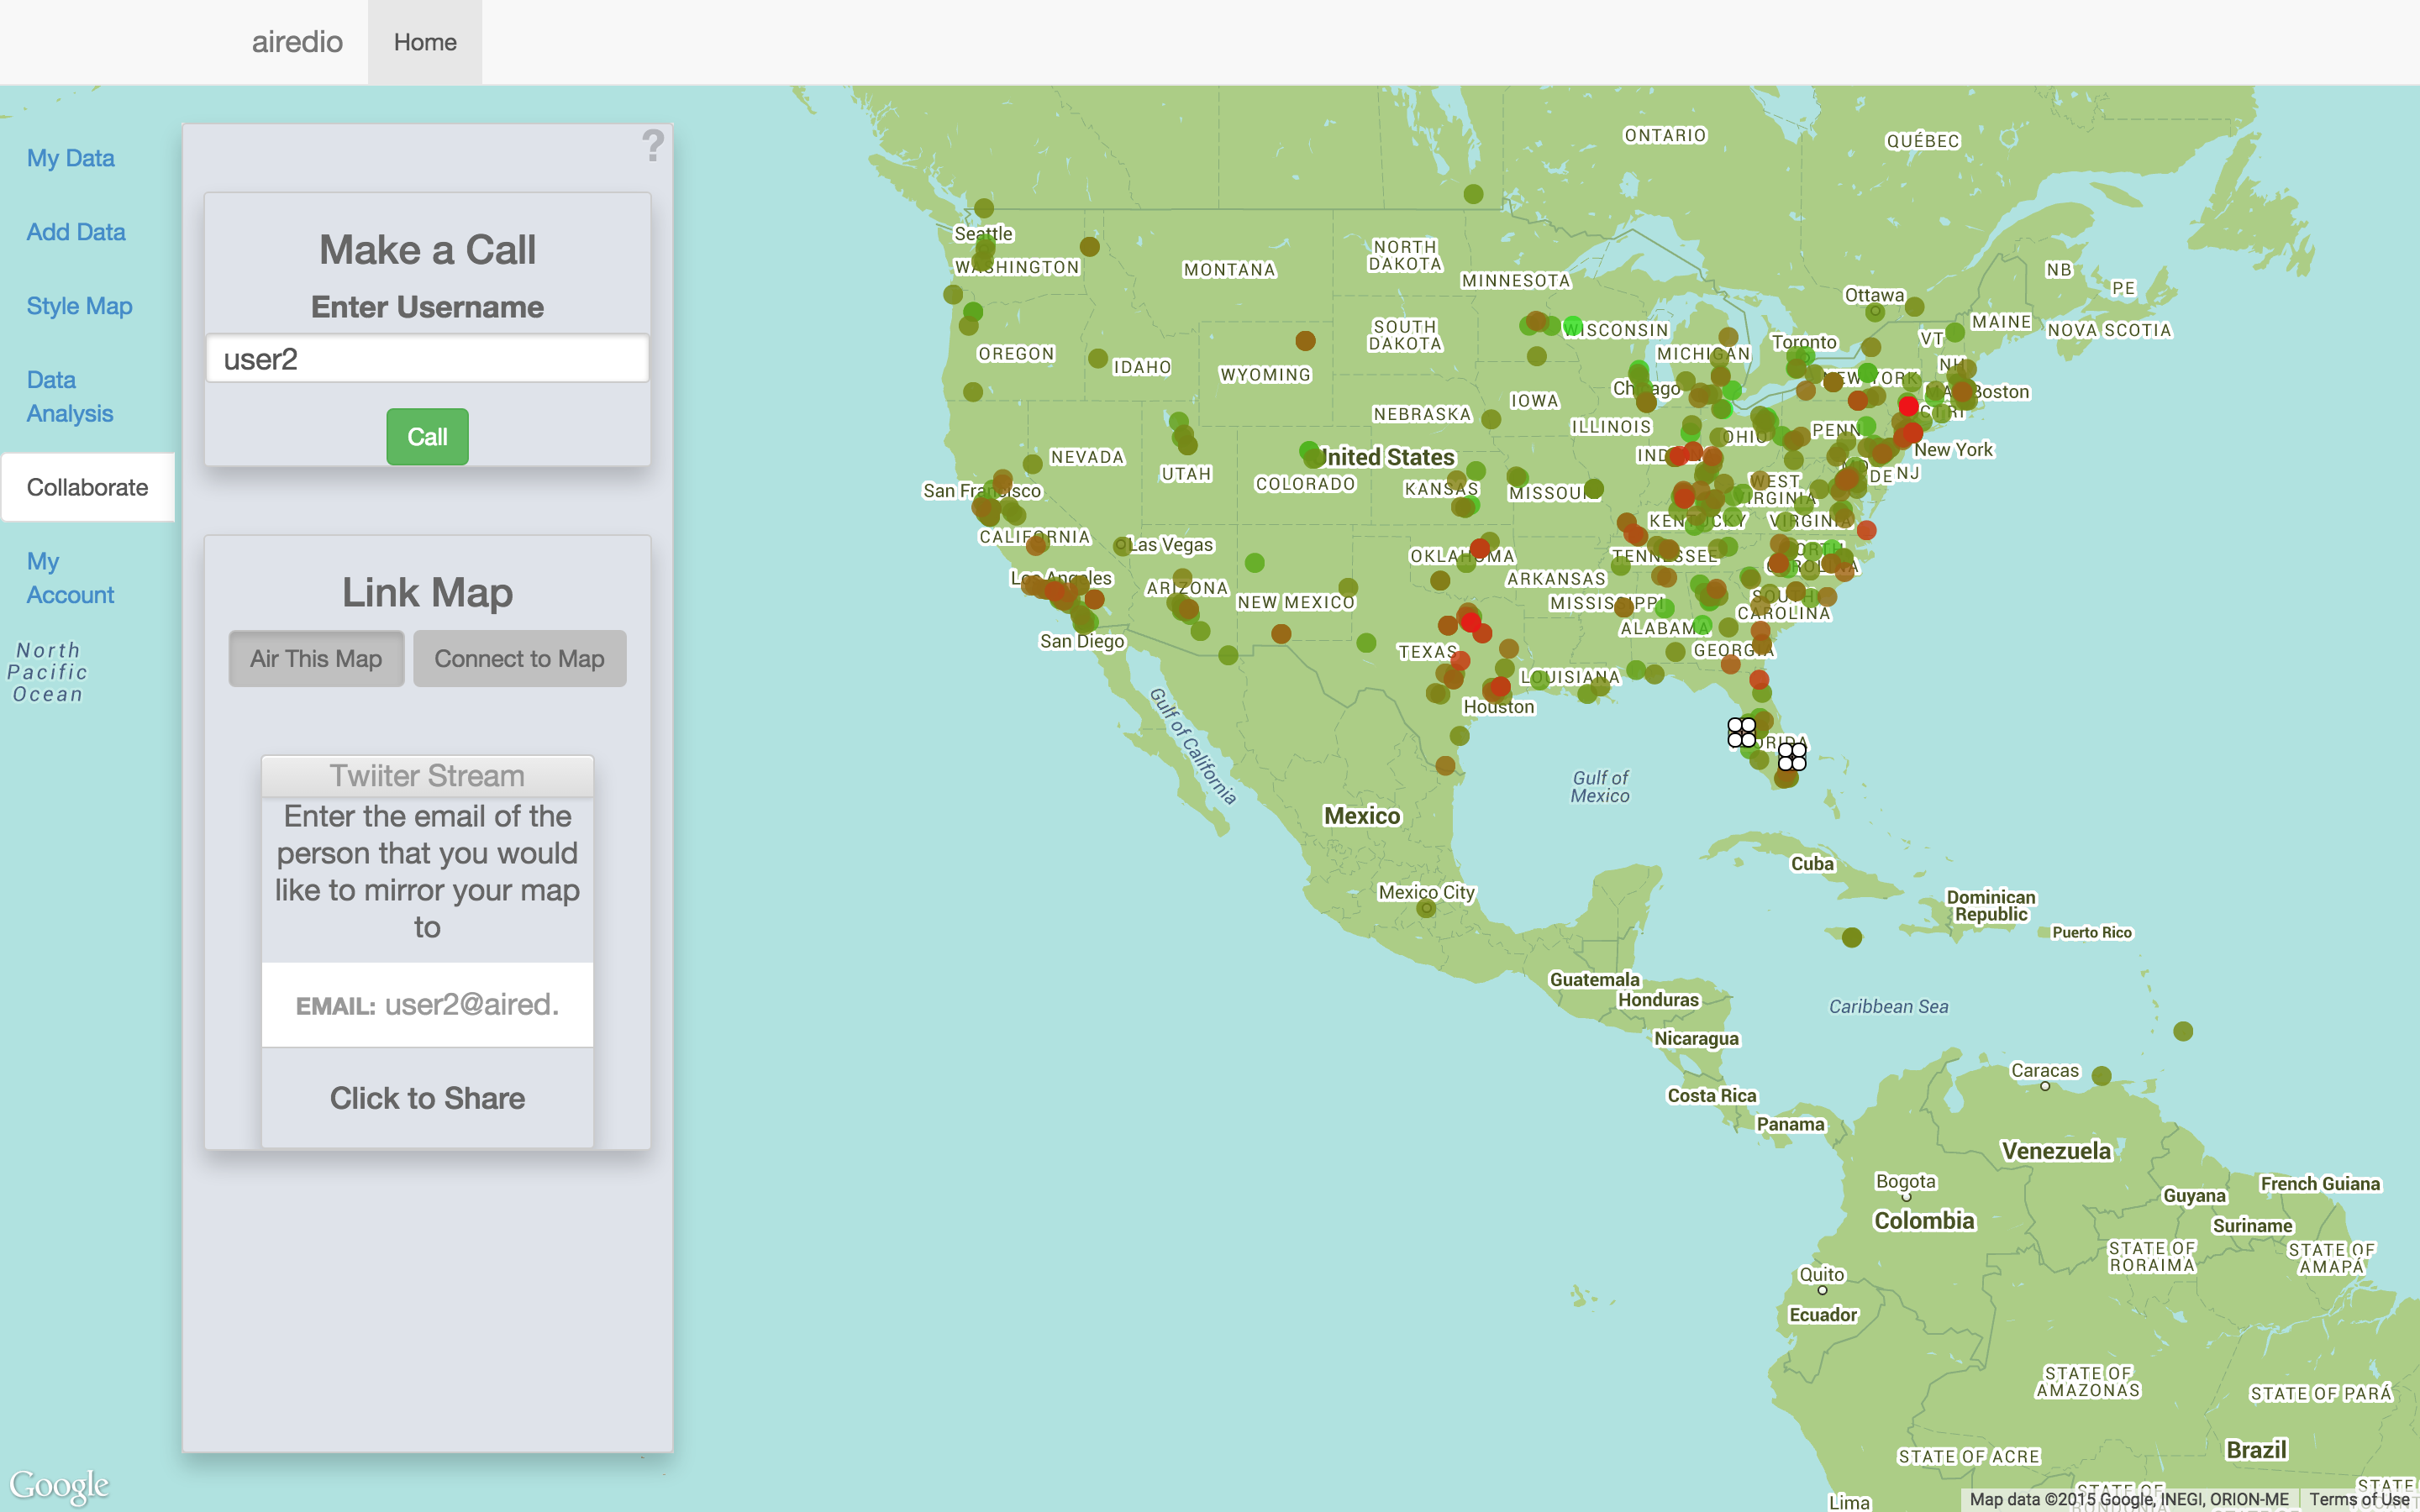Click the username input field
The width and height of the screenshot is (2420, 1512).
tap(427, 359)
